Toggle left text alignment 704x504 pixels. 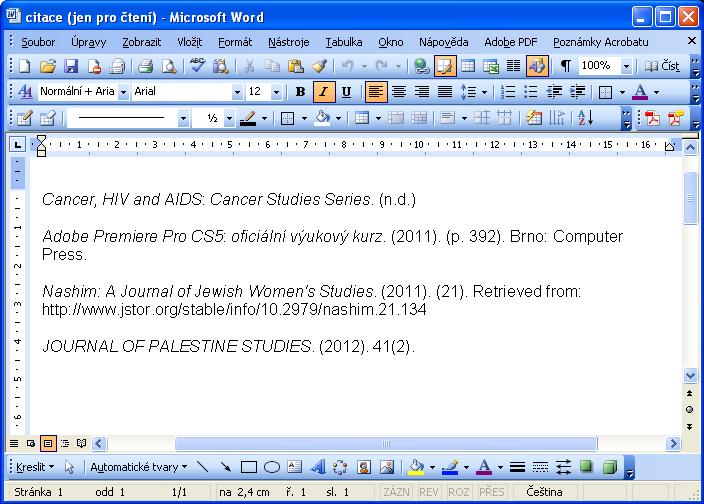pyautogui.click(x=376, y=92)
